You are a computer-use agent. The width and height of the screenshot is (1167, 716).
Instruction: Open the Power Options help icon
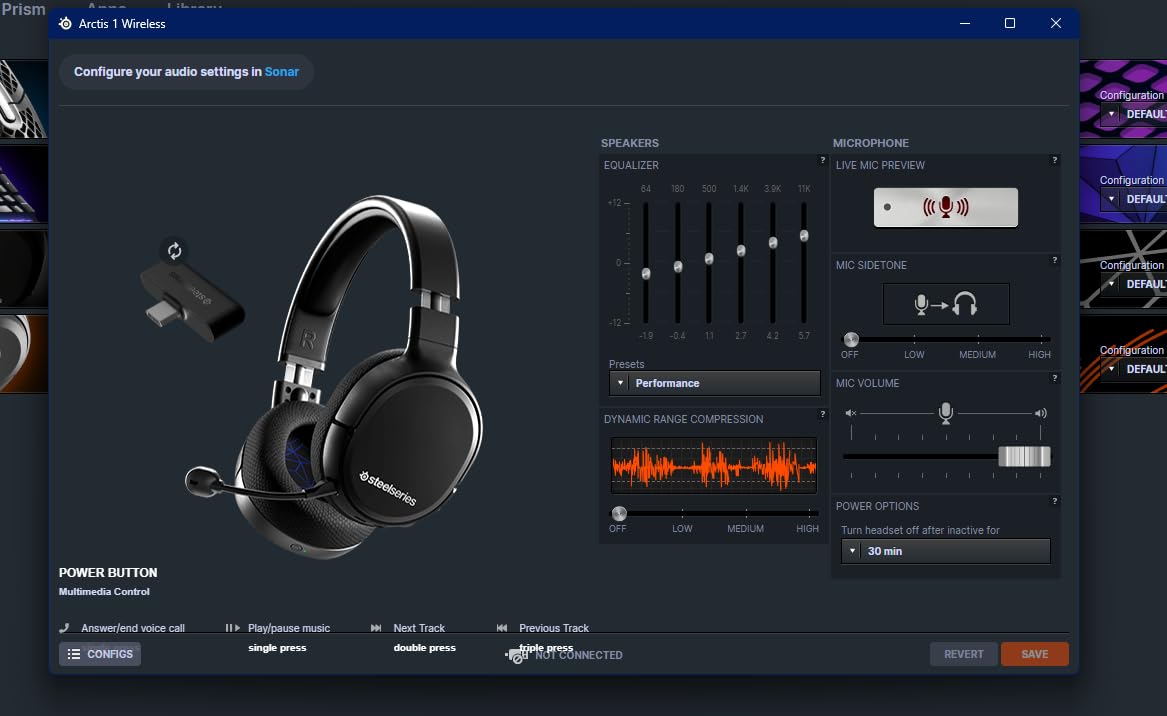point(1055,502)
